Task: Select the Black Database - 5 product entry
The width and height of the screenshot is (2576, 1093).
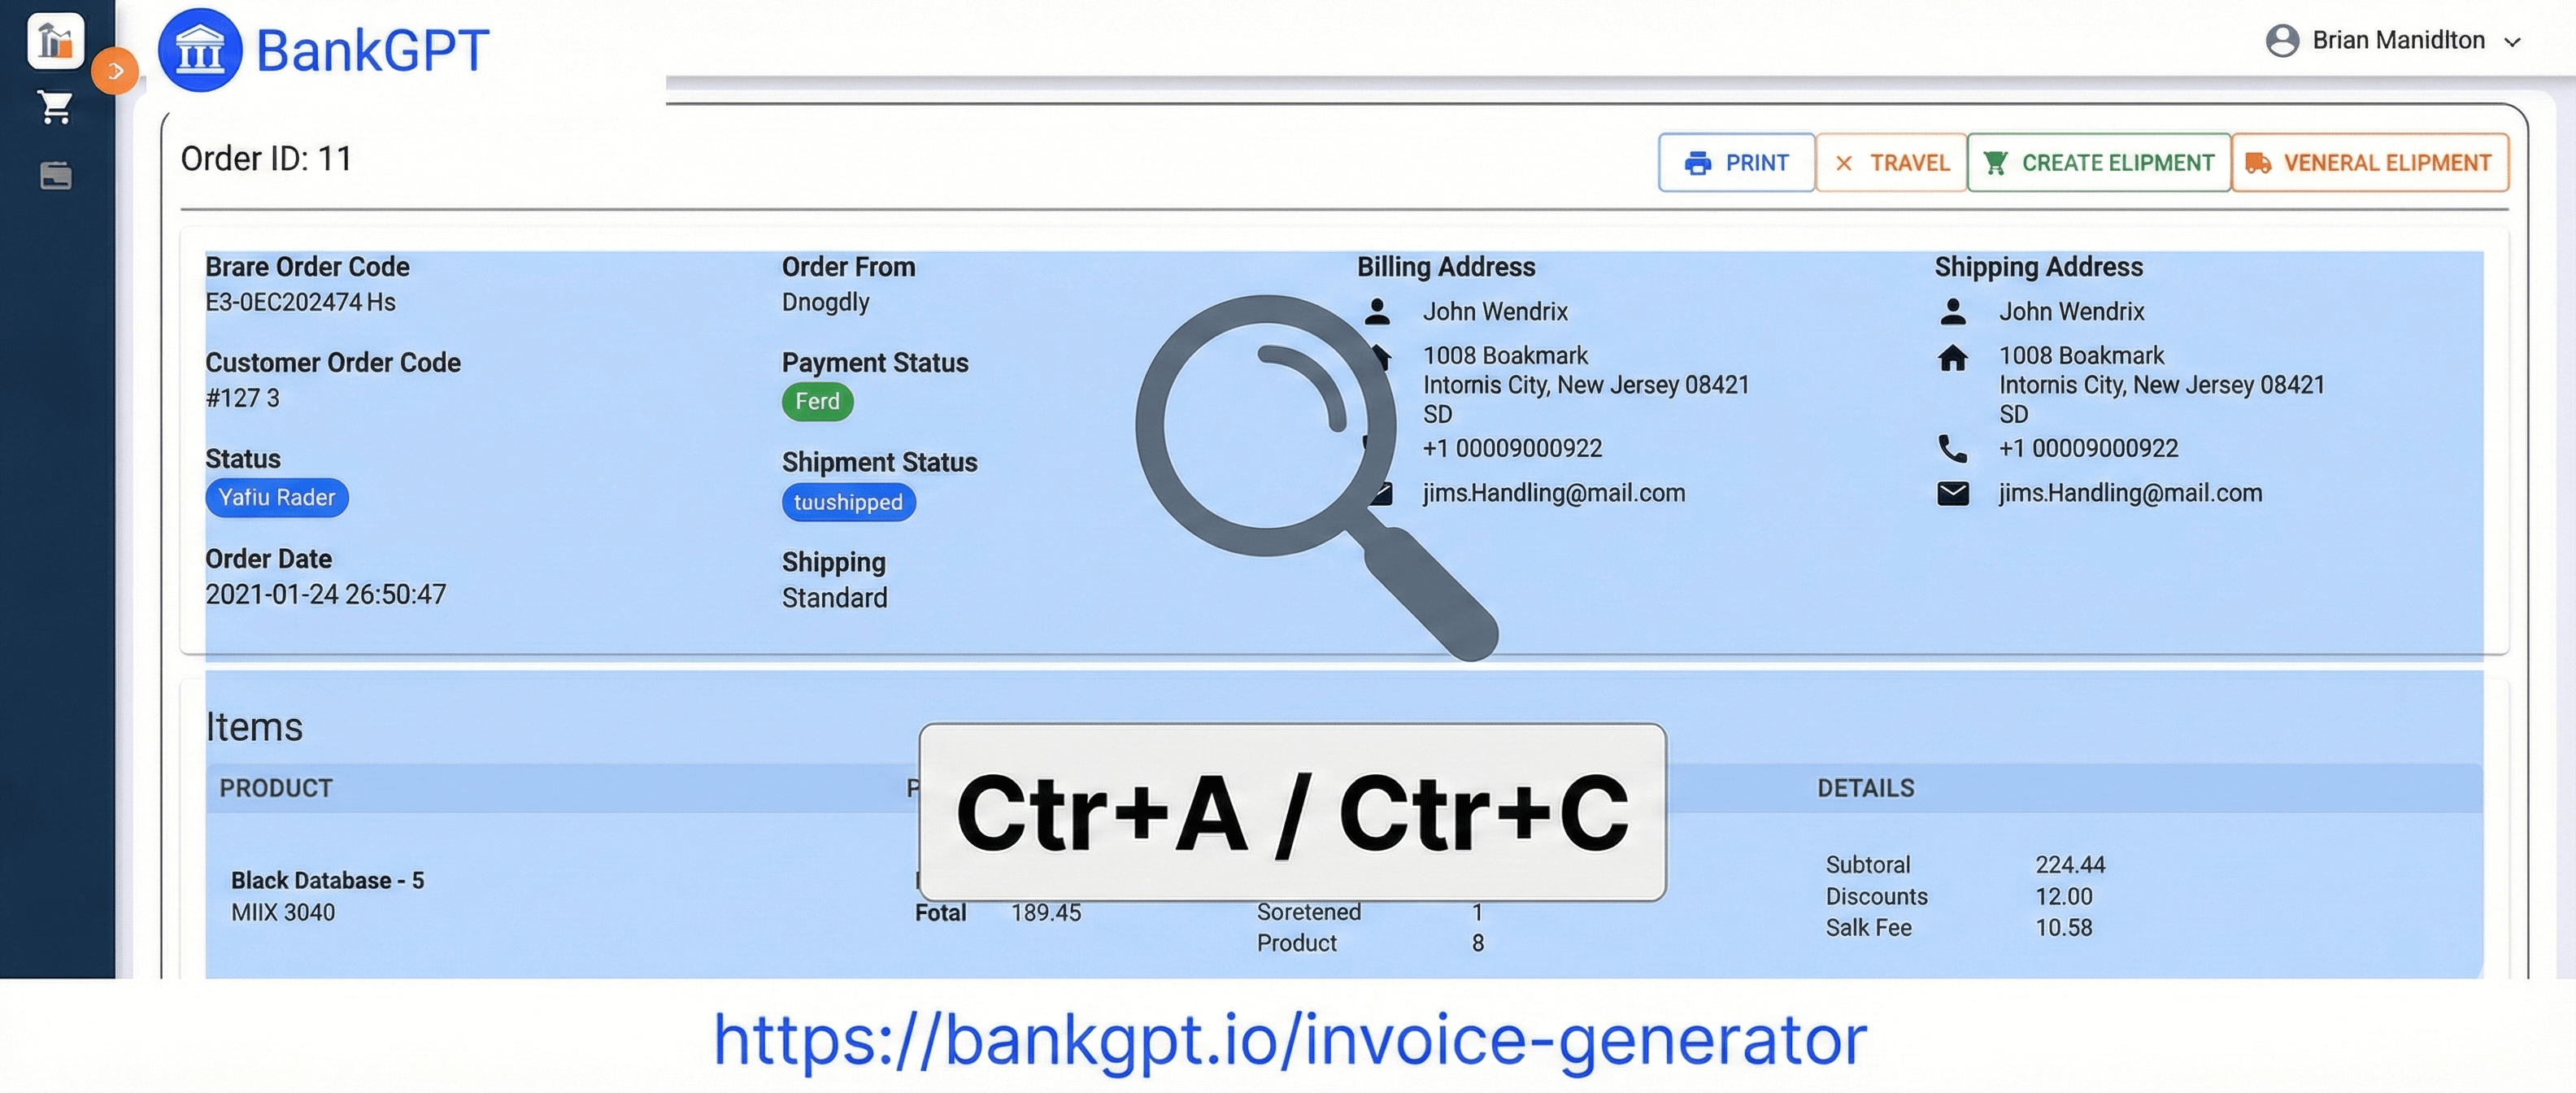Action: point(327,880)
